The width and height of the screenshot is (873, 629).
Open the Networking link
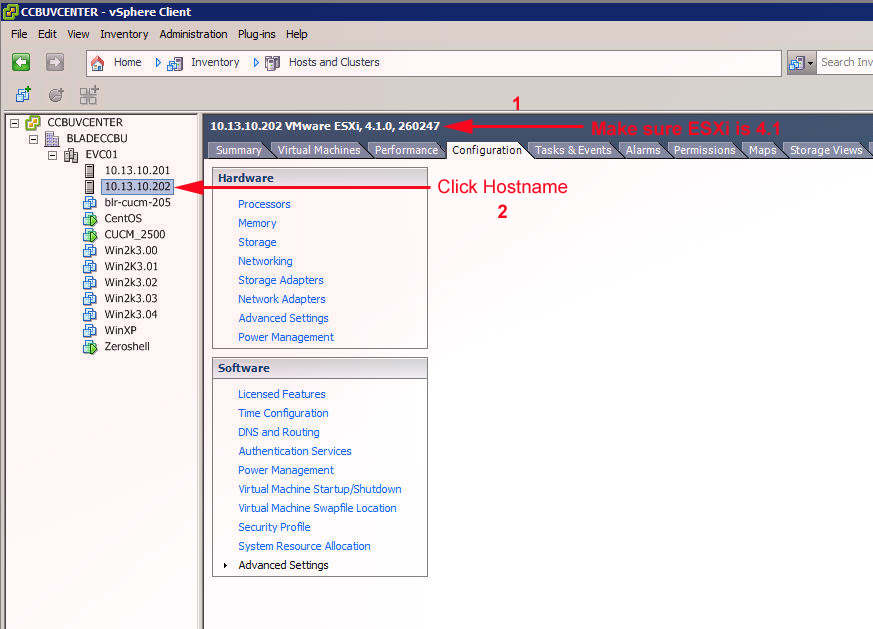(x=265, y=261)
